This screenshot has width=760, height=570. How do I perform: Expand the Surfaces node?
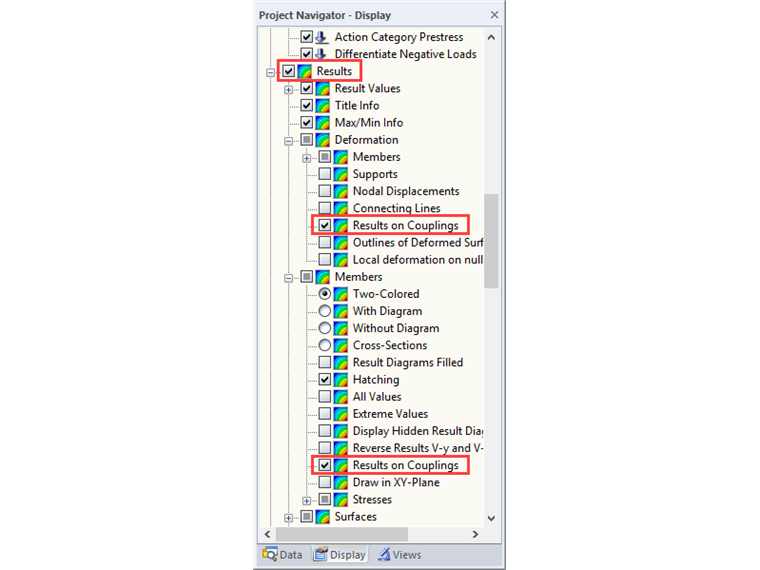(x=288, y=518)
